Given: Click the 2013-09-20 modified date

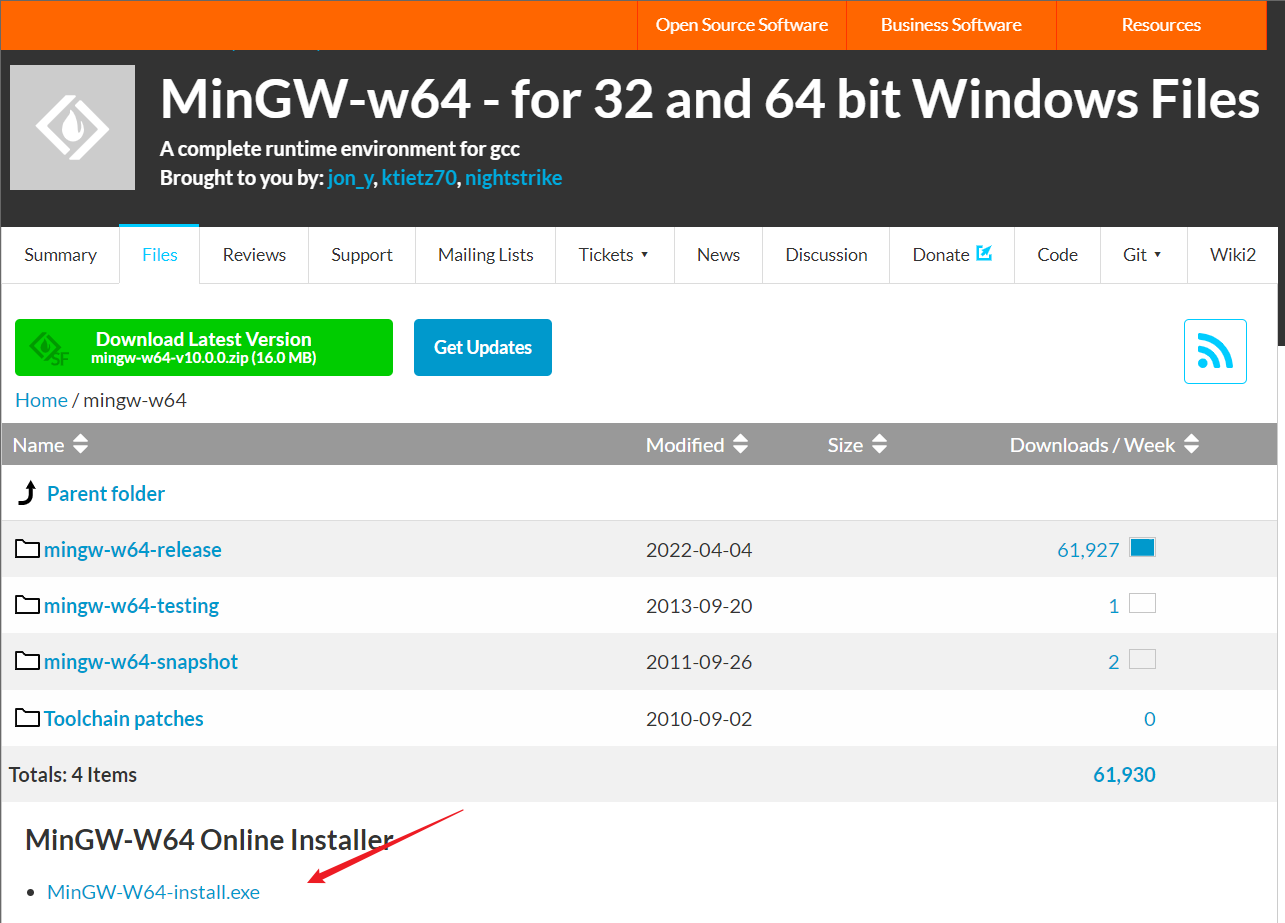Looking at the screenshot, I should (x=699, y=605).
